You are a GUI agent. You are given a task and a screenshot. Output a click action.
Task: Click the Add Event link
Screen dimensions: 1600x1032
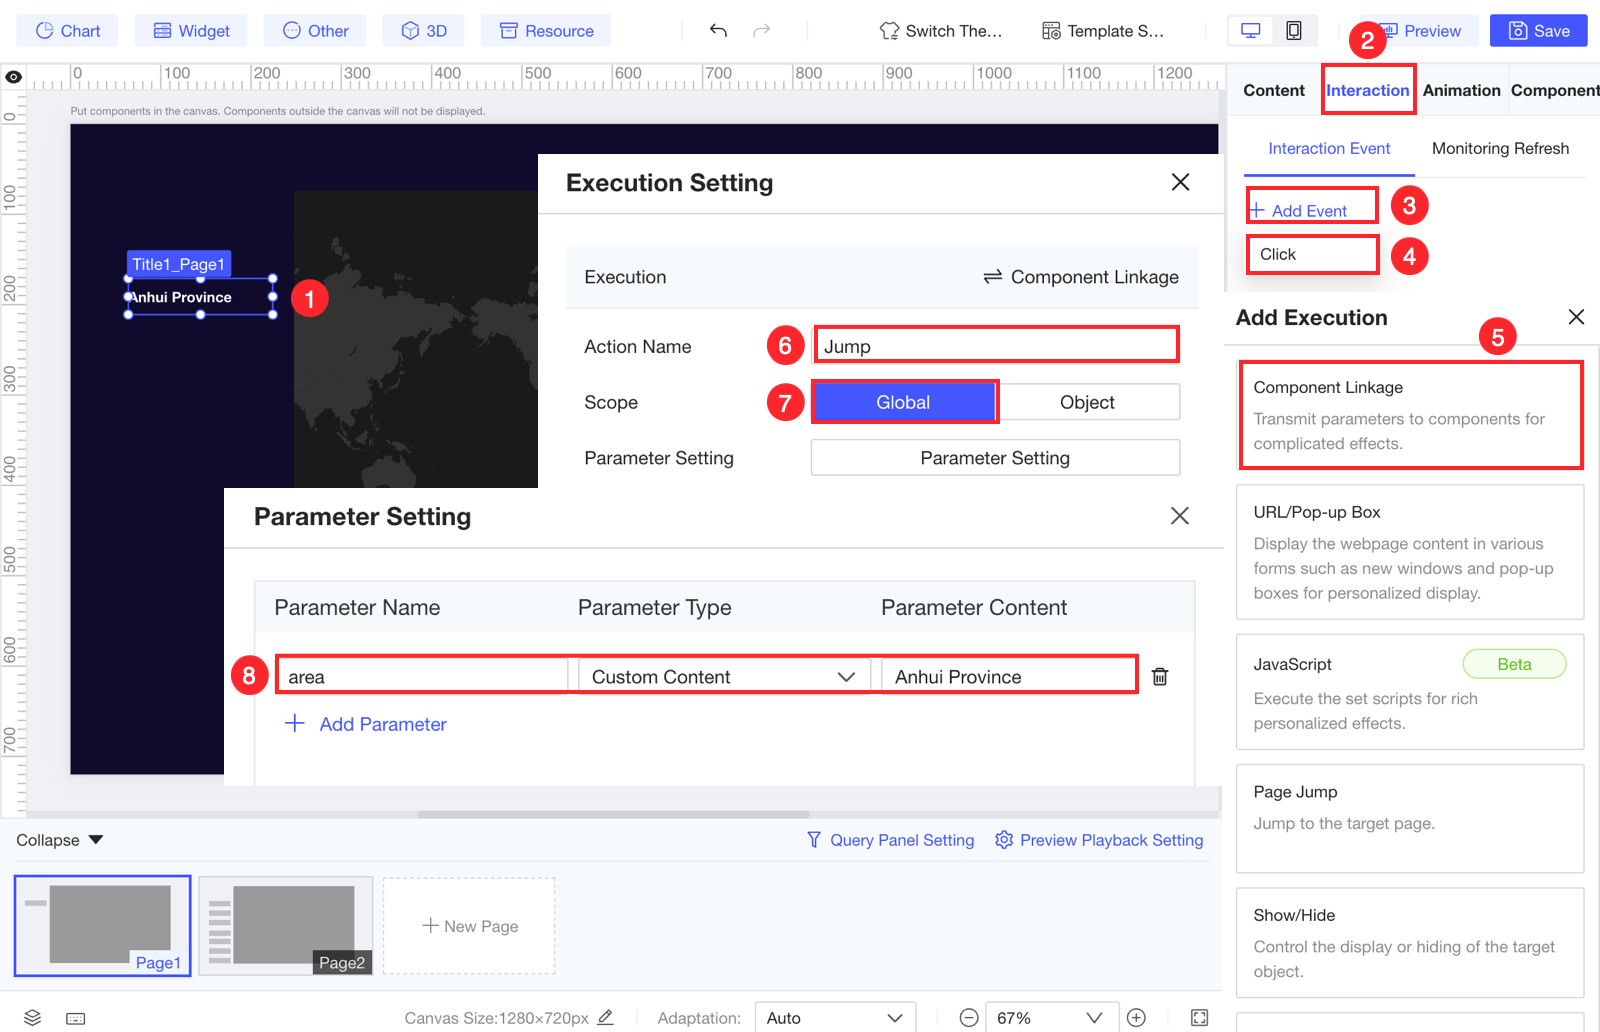click(x=1299, y=210)
